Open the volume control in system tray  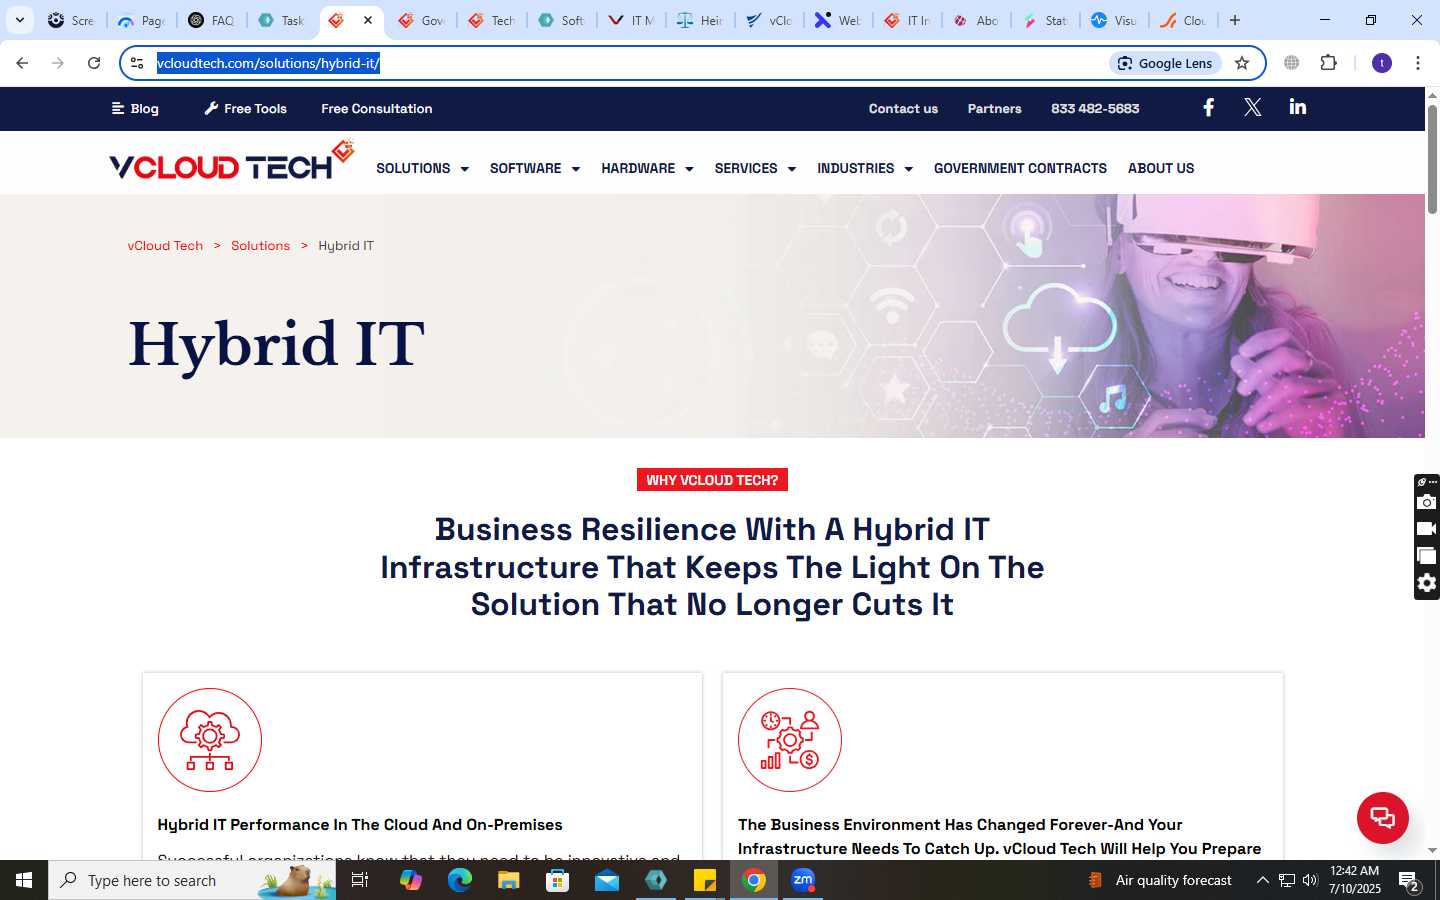(1310, 880)
